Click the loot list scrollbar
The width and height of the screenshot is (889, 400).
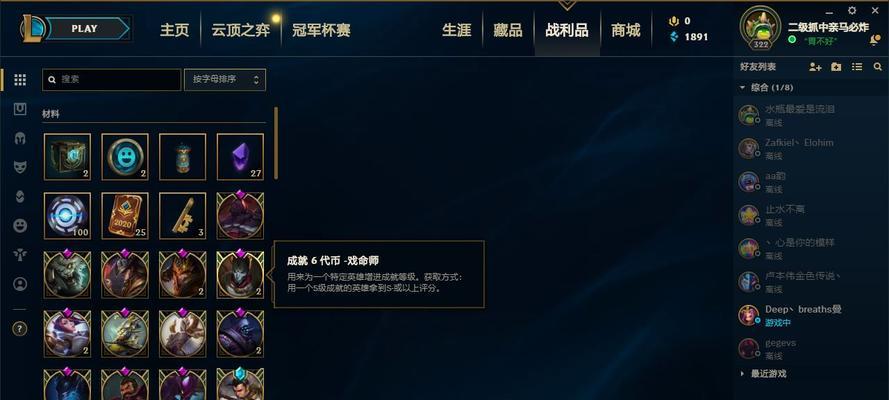[x=276, y=143]
